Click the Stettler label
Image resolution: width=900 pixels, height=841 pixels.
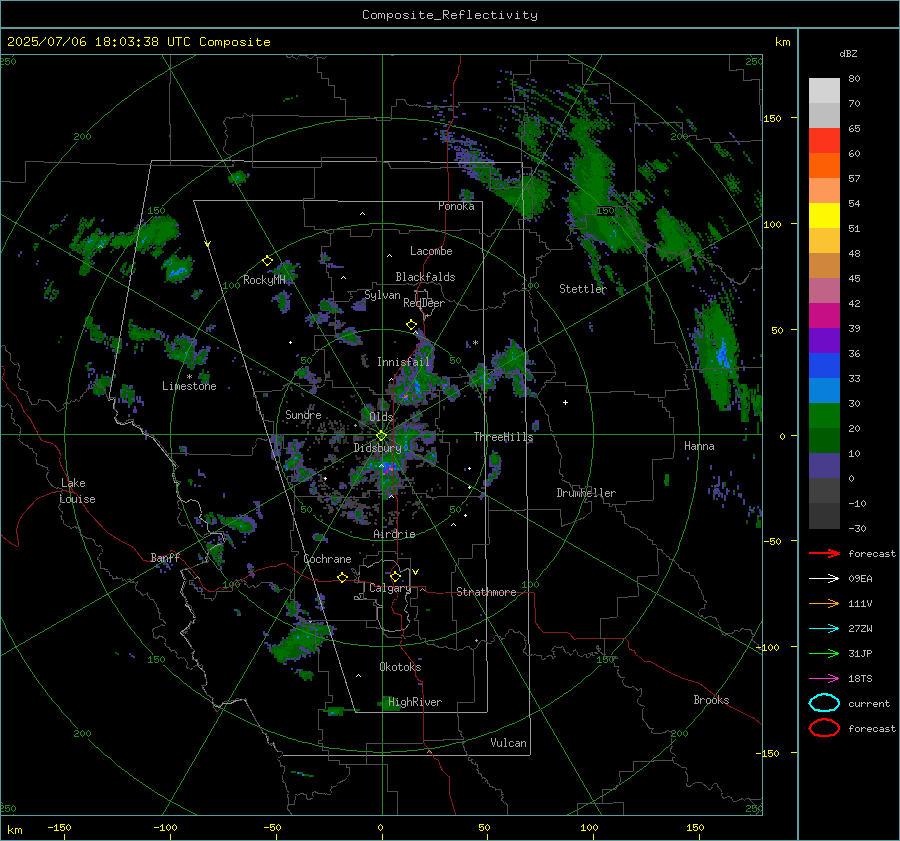point(583,289)
